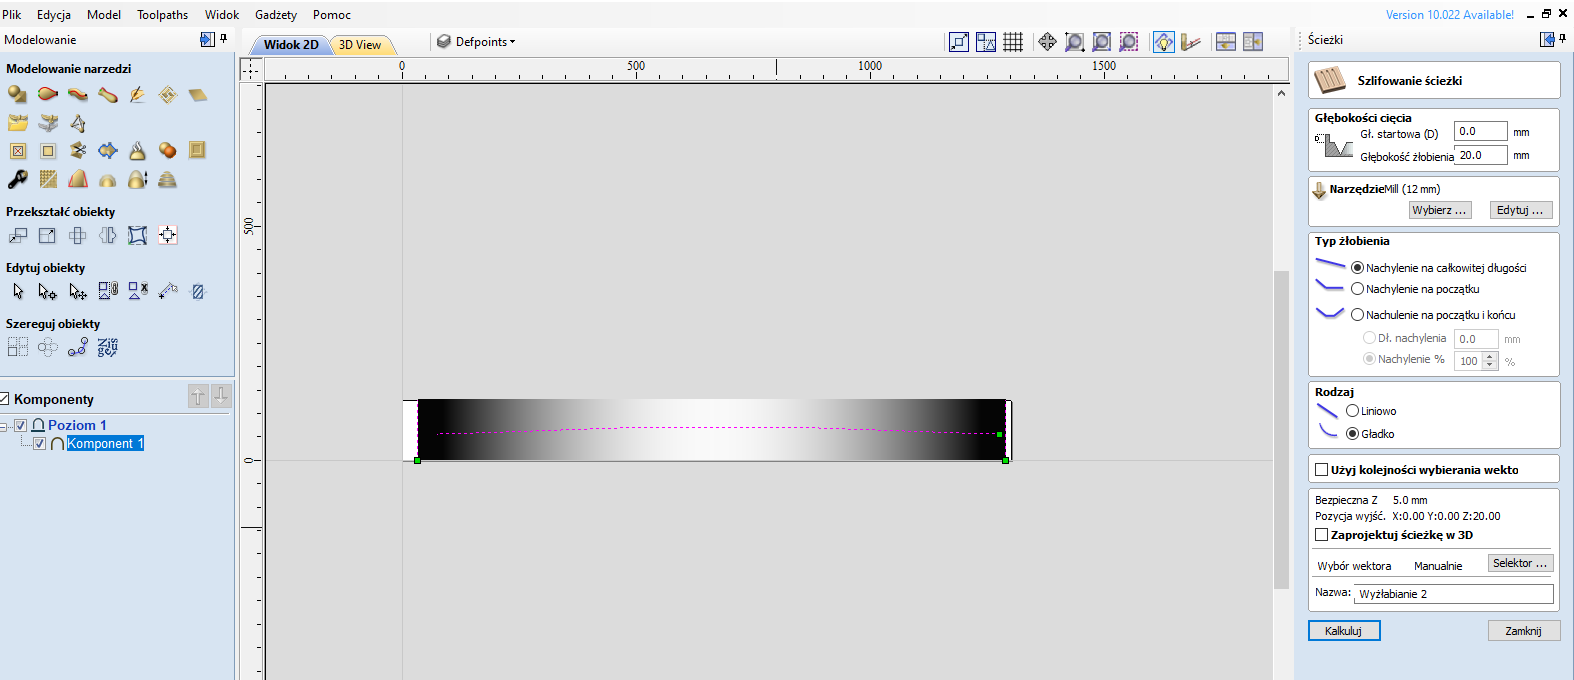
Task: Toggle the lightbulb toolbar icon
Action: (x=1163, y=42)
